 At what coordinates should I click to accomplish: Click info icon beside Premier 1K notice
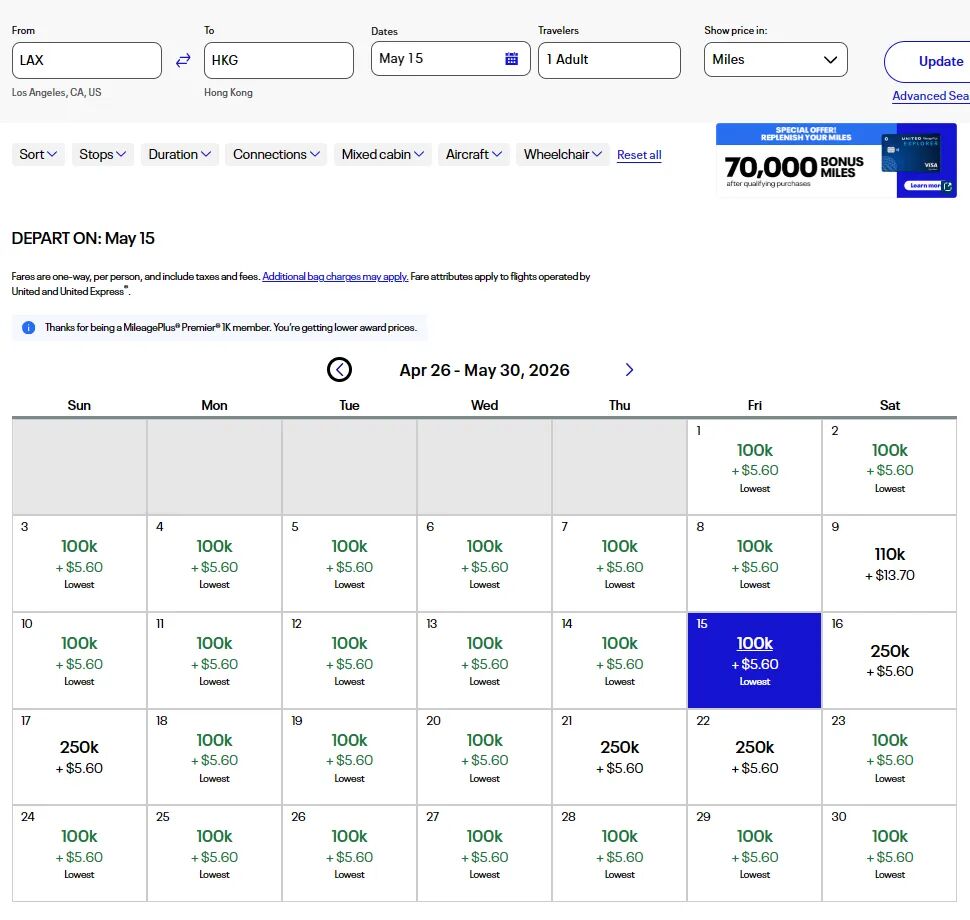(28, 328)
